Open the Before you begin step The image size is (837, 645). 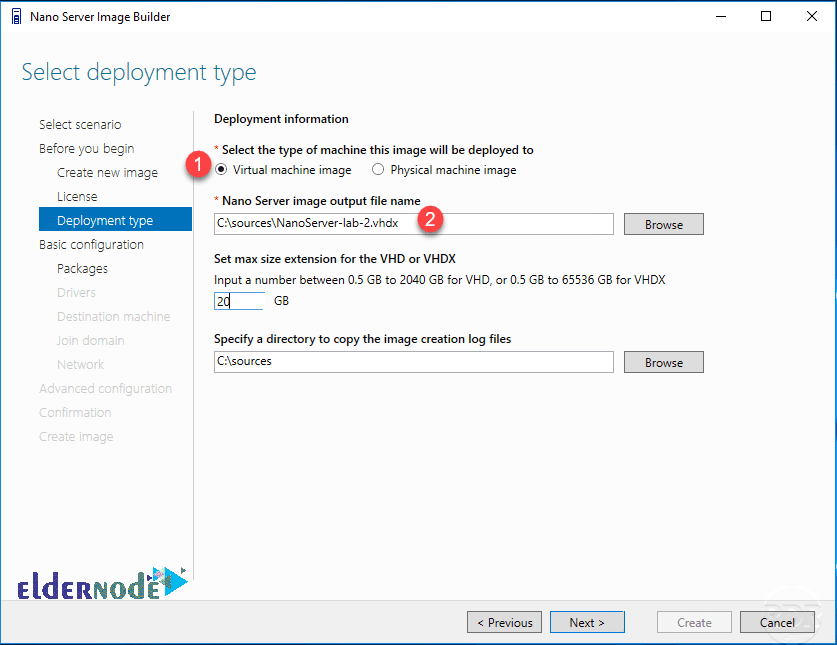(86, 148)
